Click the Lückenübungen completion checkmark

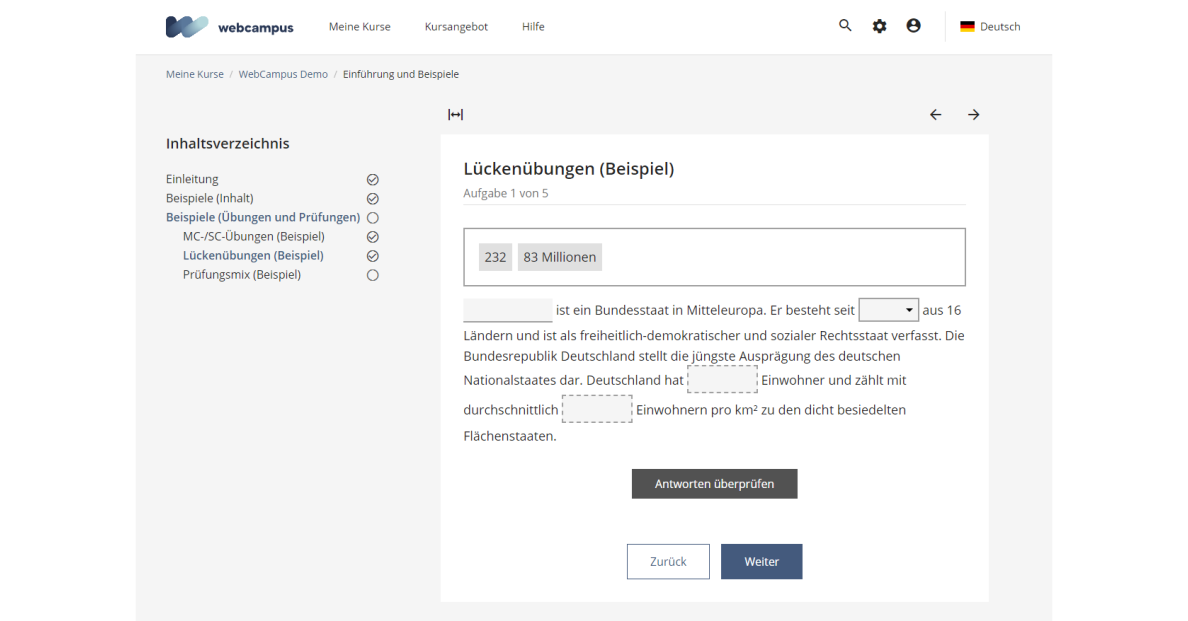(373, 256)
